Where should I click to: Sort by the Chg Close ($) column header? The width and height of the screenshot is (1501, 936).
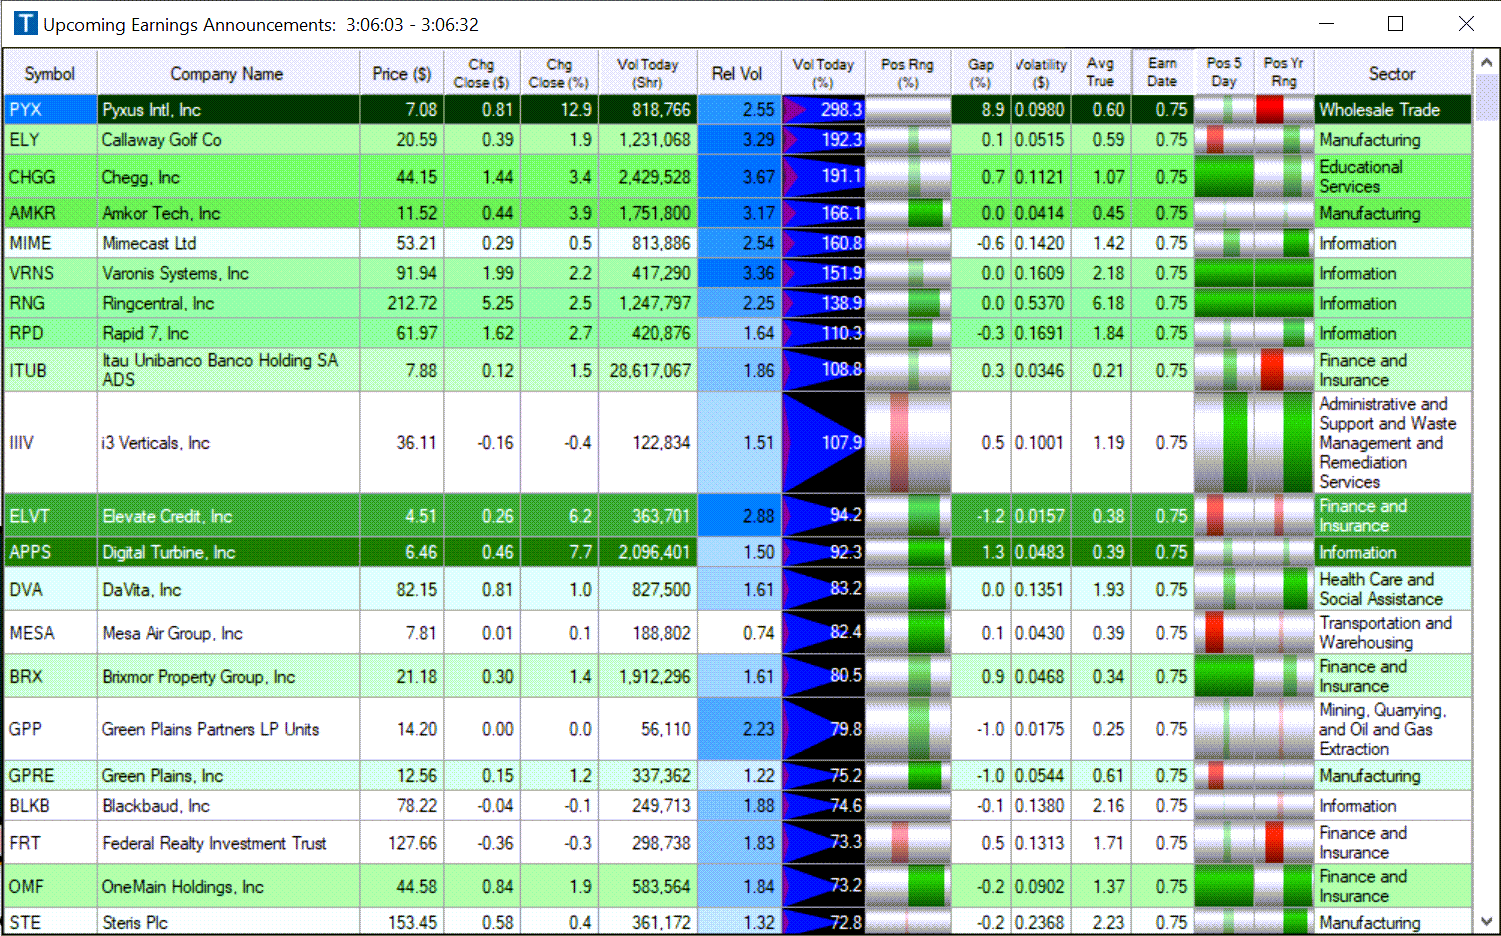[x=481, y=73]
